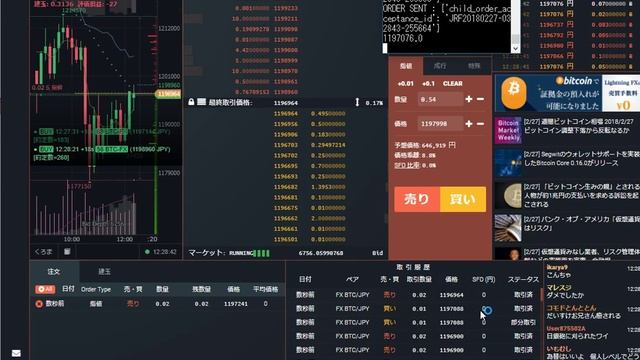Click the 残数量 column header

201,289
